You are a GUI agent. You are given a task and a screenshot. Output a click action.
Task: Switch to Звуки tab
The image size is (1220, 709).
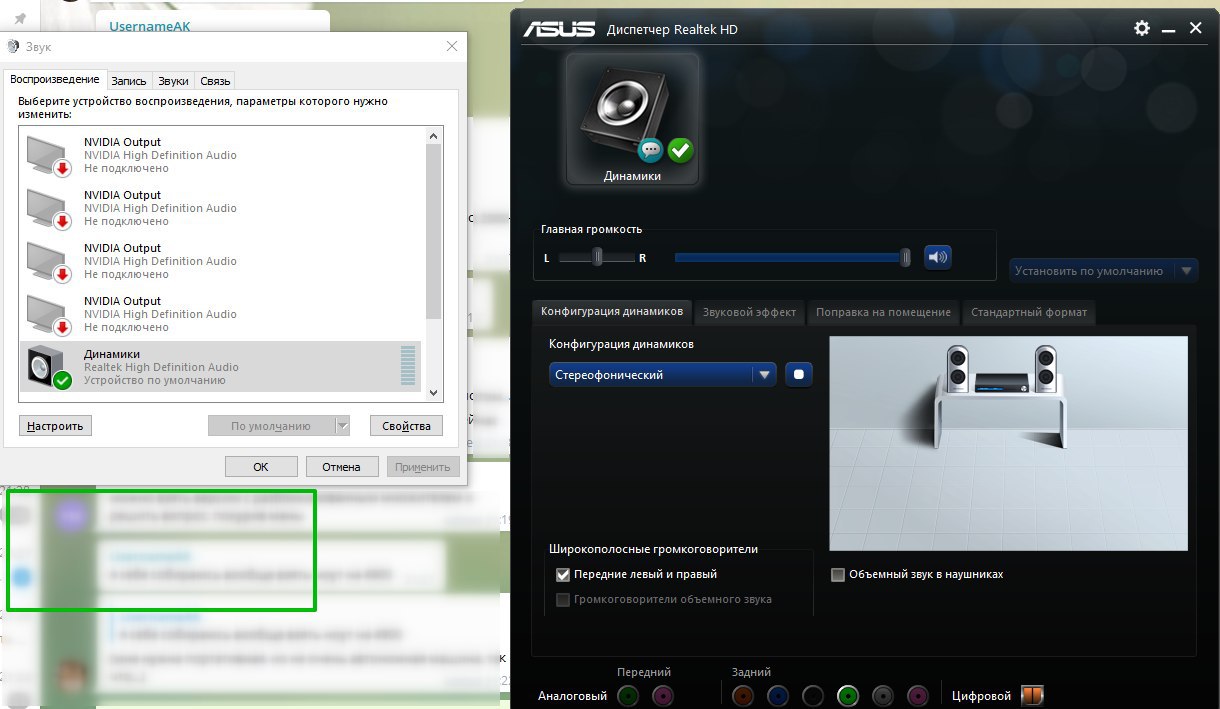pyautogui.click(x=173, y=81)
